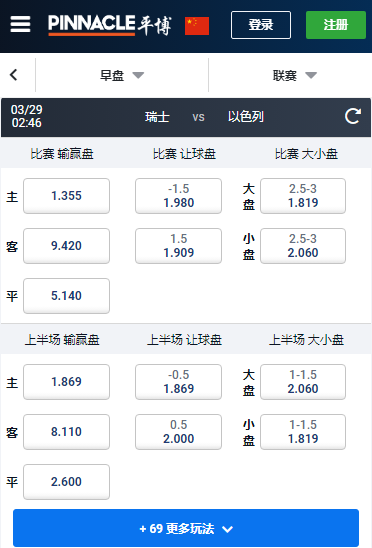Click the Pinnacle 平博 logo
This screenshot has height=548, width=372.
coord(110,25)
